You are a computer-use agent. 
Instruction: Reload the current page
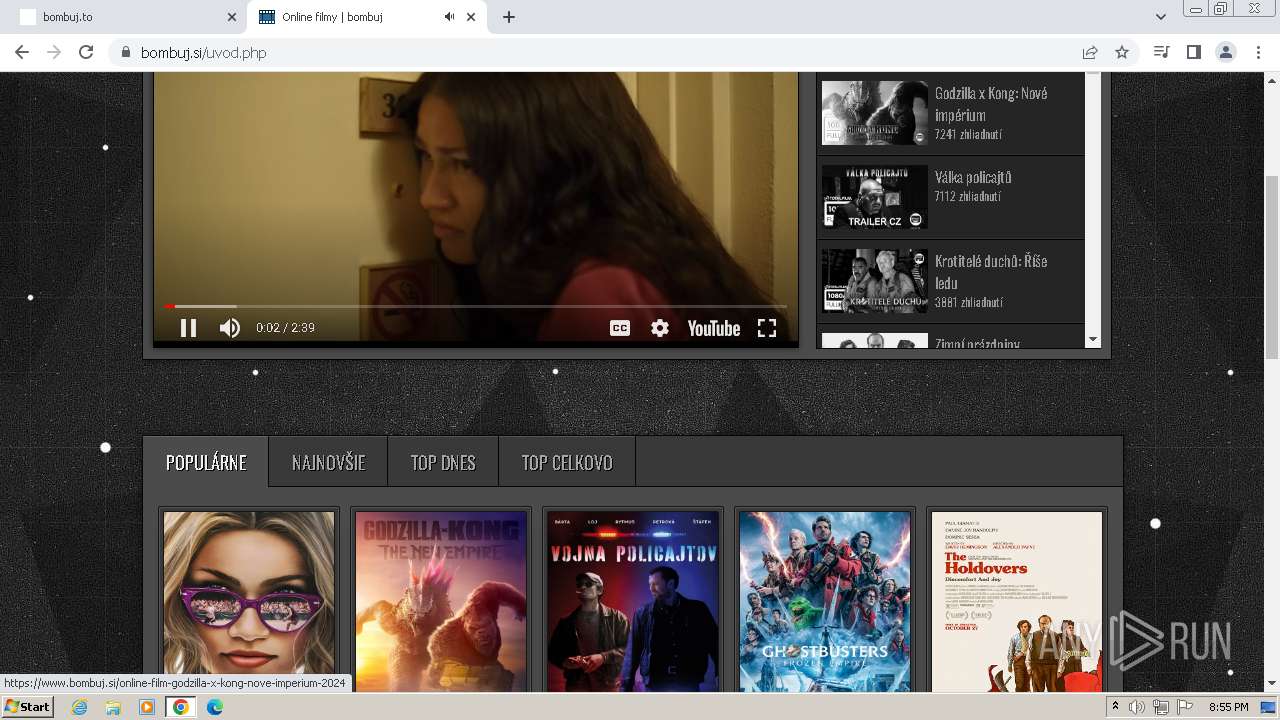click(86, 52)
